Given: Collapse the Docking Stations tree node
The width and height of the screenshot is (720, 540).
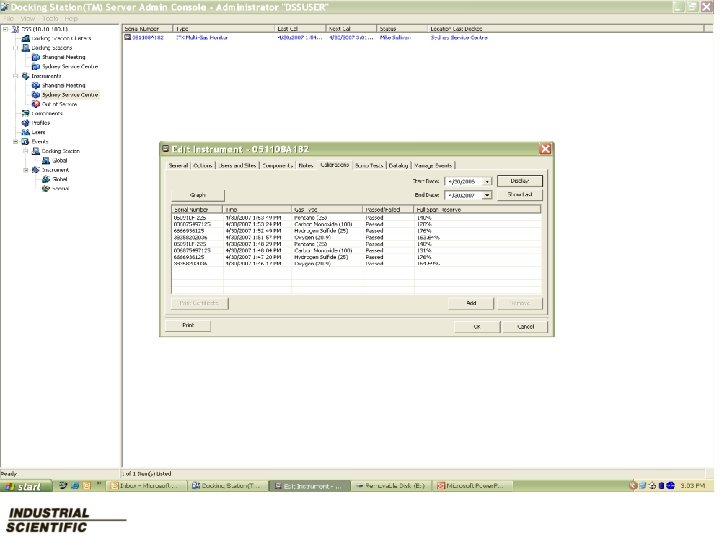Looking at the screenshot, I should (x=16, y=48).
